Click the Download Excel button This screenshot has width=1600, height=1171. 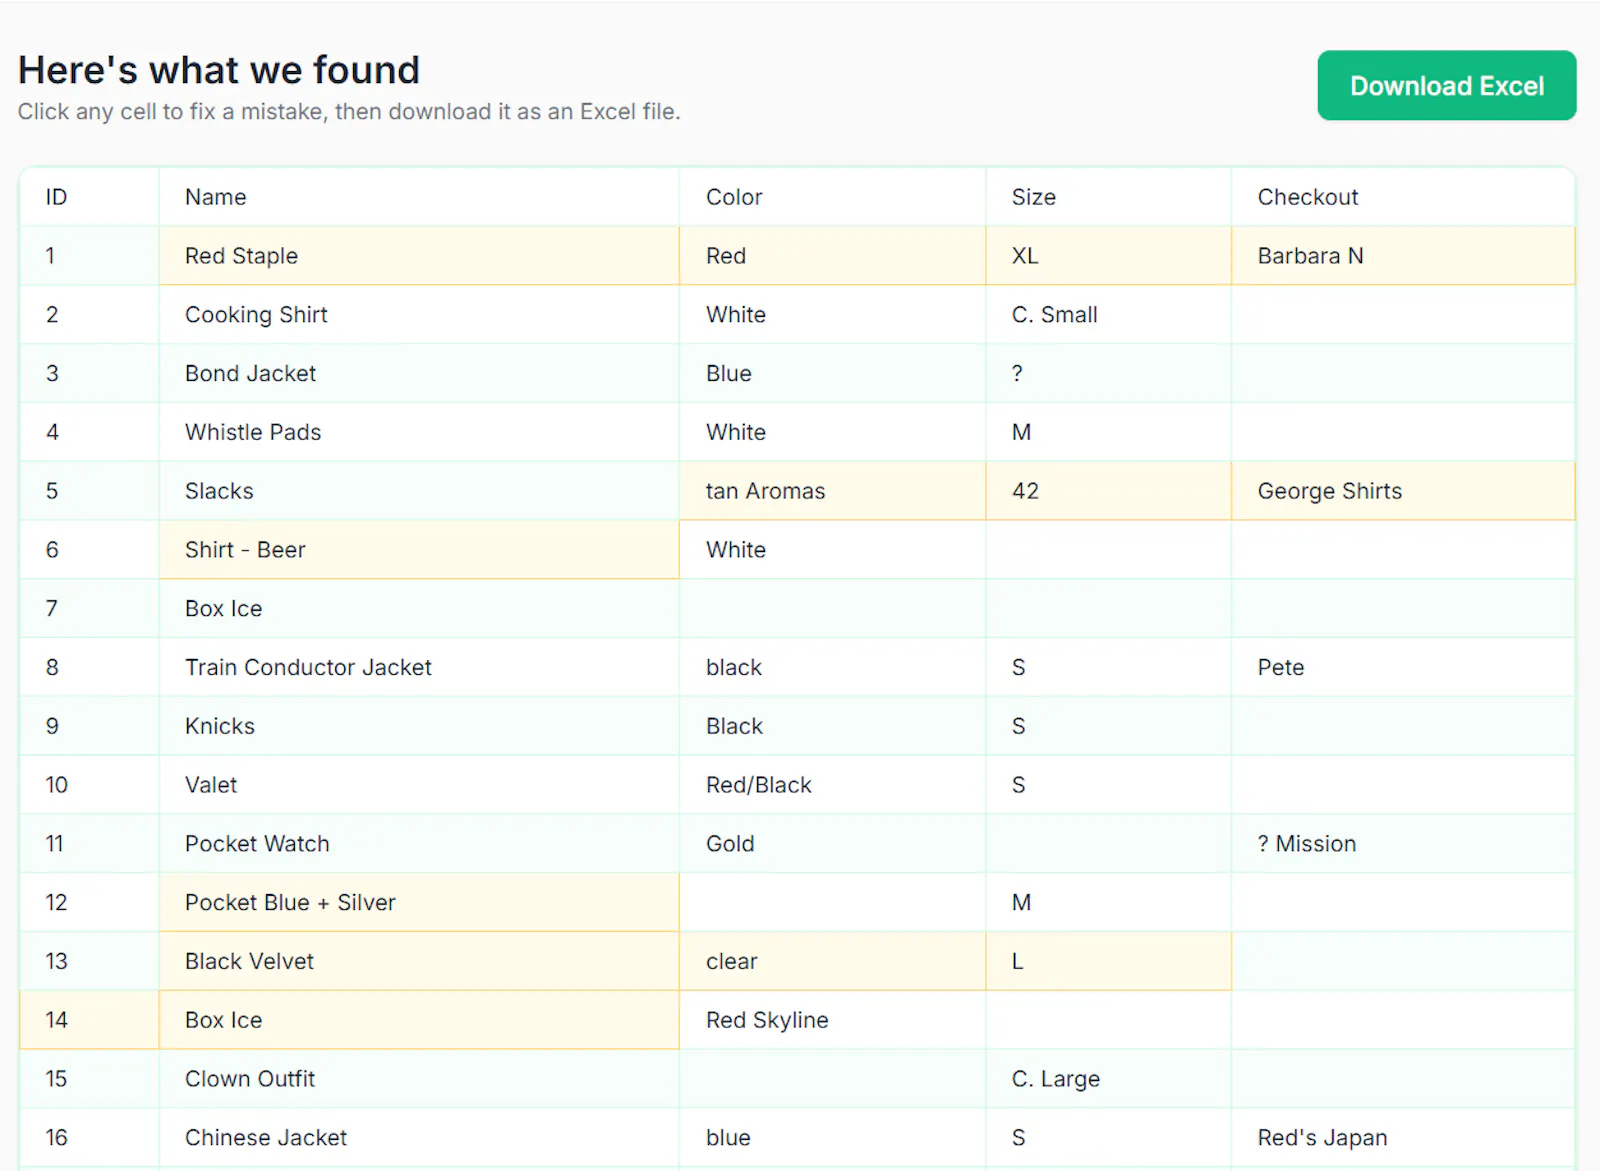click(x=1446, y=86)
